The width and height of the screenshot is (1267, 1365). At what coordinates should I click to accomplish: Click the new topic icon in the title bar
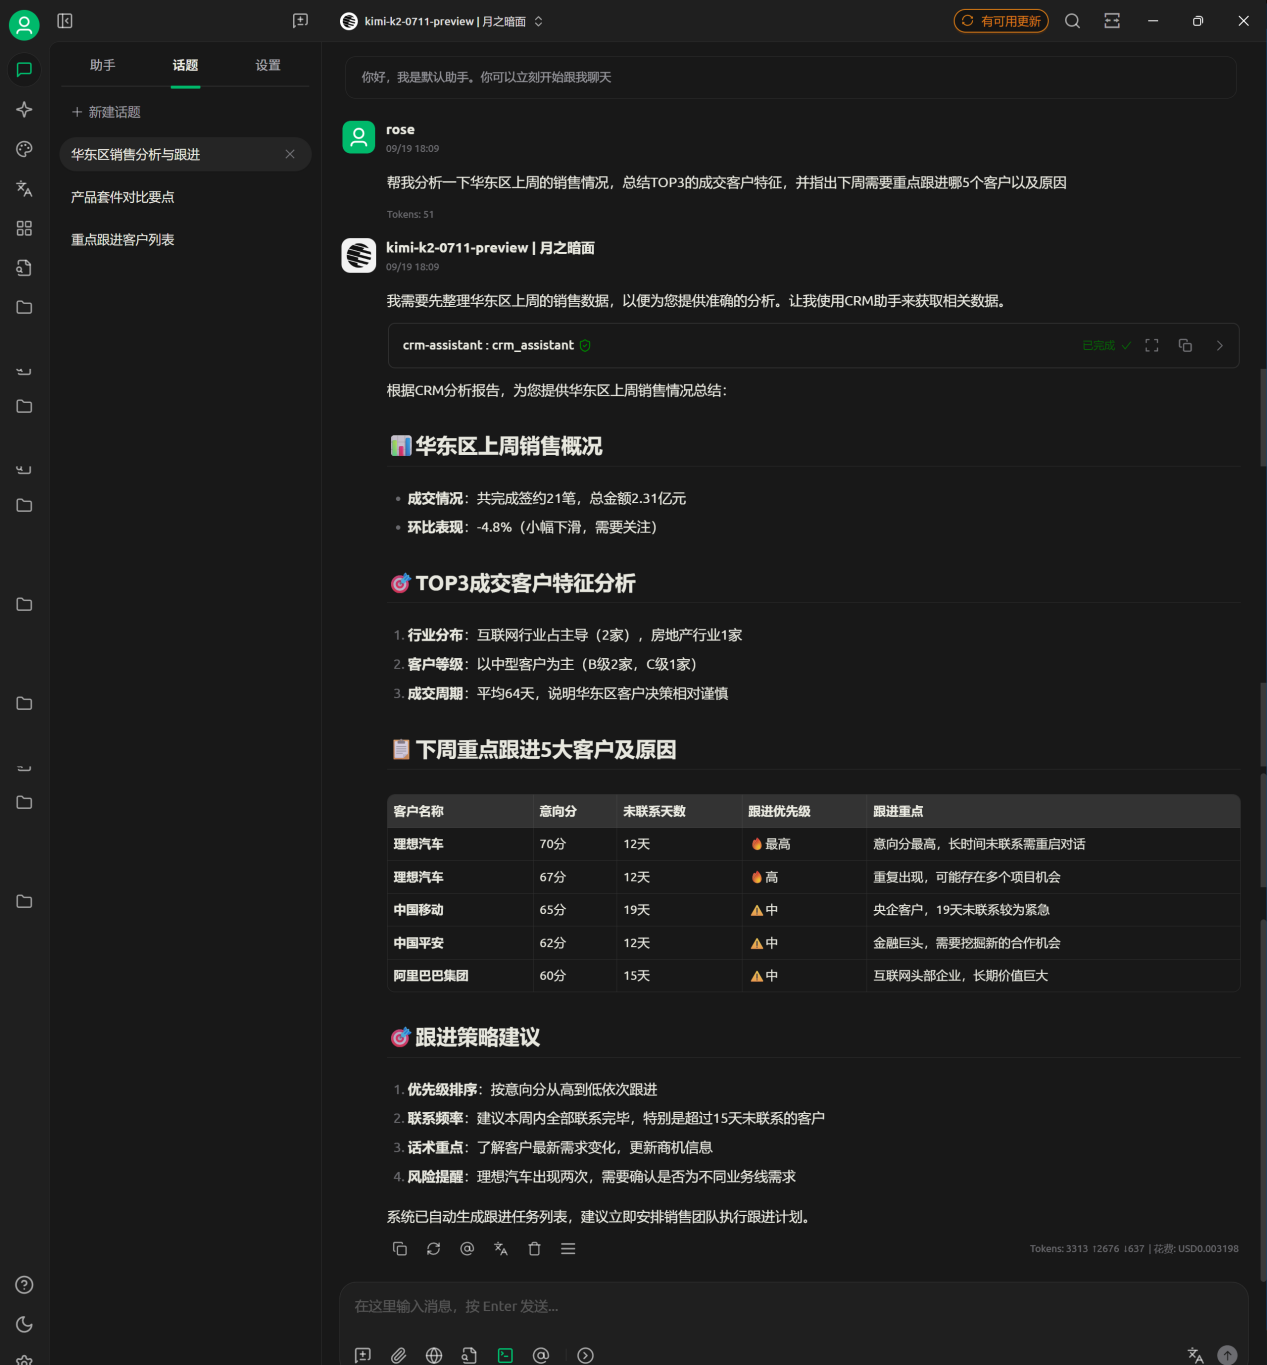point(300,20)
